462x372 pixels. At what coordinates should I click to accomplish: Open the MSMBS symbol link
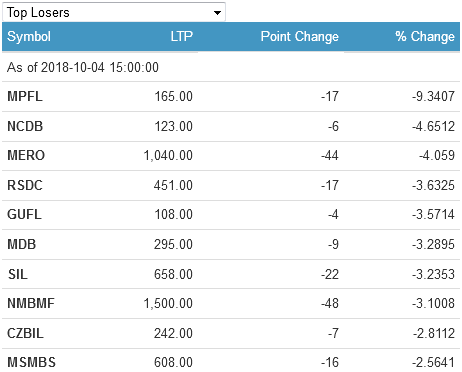pyautogui.click(x=31, y=362)
